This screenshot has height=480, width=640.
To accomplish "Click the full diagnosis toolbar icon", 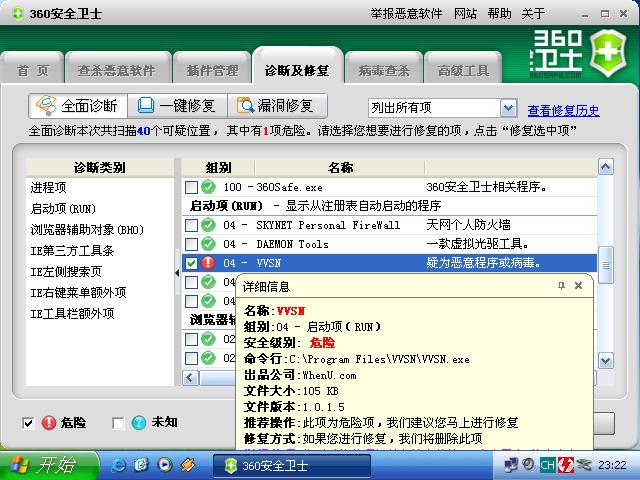I will [46, 106].
